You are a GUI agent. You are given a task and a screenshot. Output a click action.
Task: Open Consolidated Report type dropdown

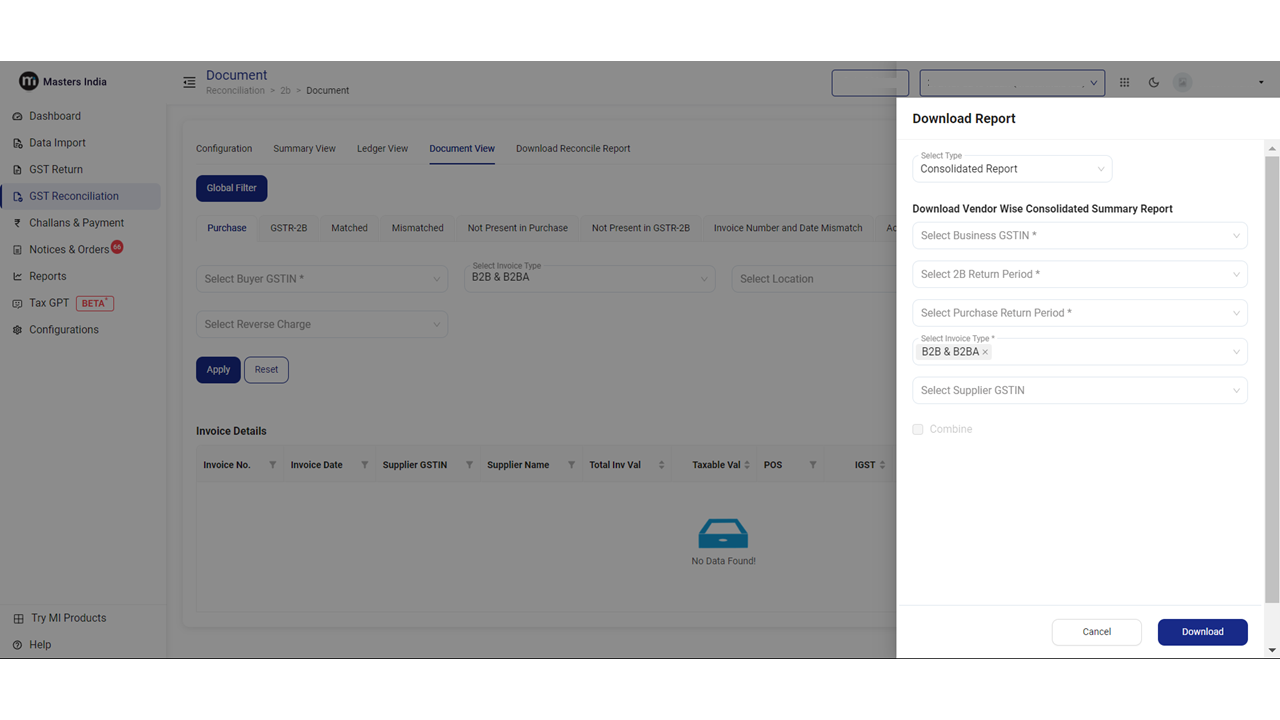pyautogui.click(x=1012, y=169)
